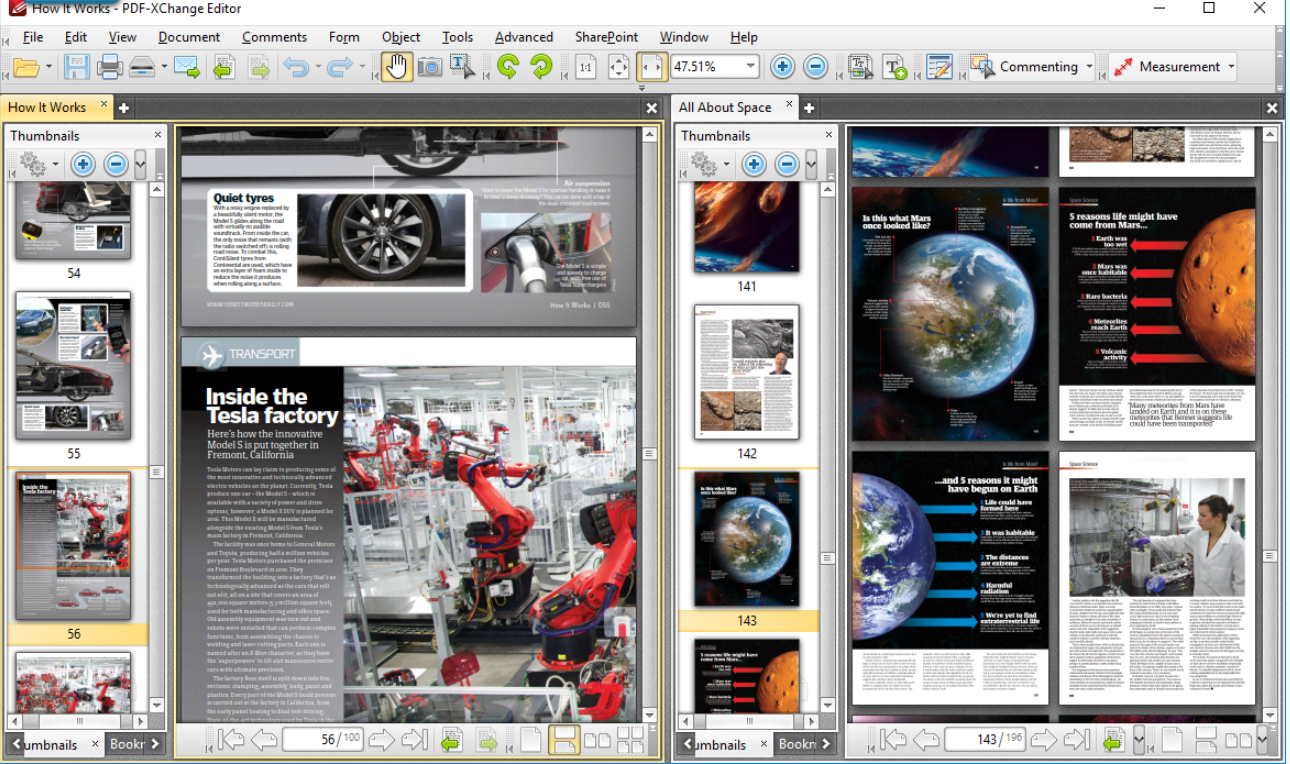
Task: Click the Fit Page zoom icon
Action: click(x=619, y=67)
